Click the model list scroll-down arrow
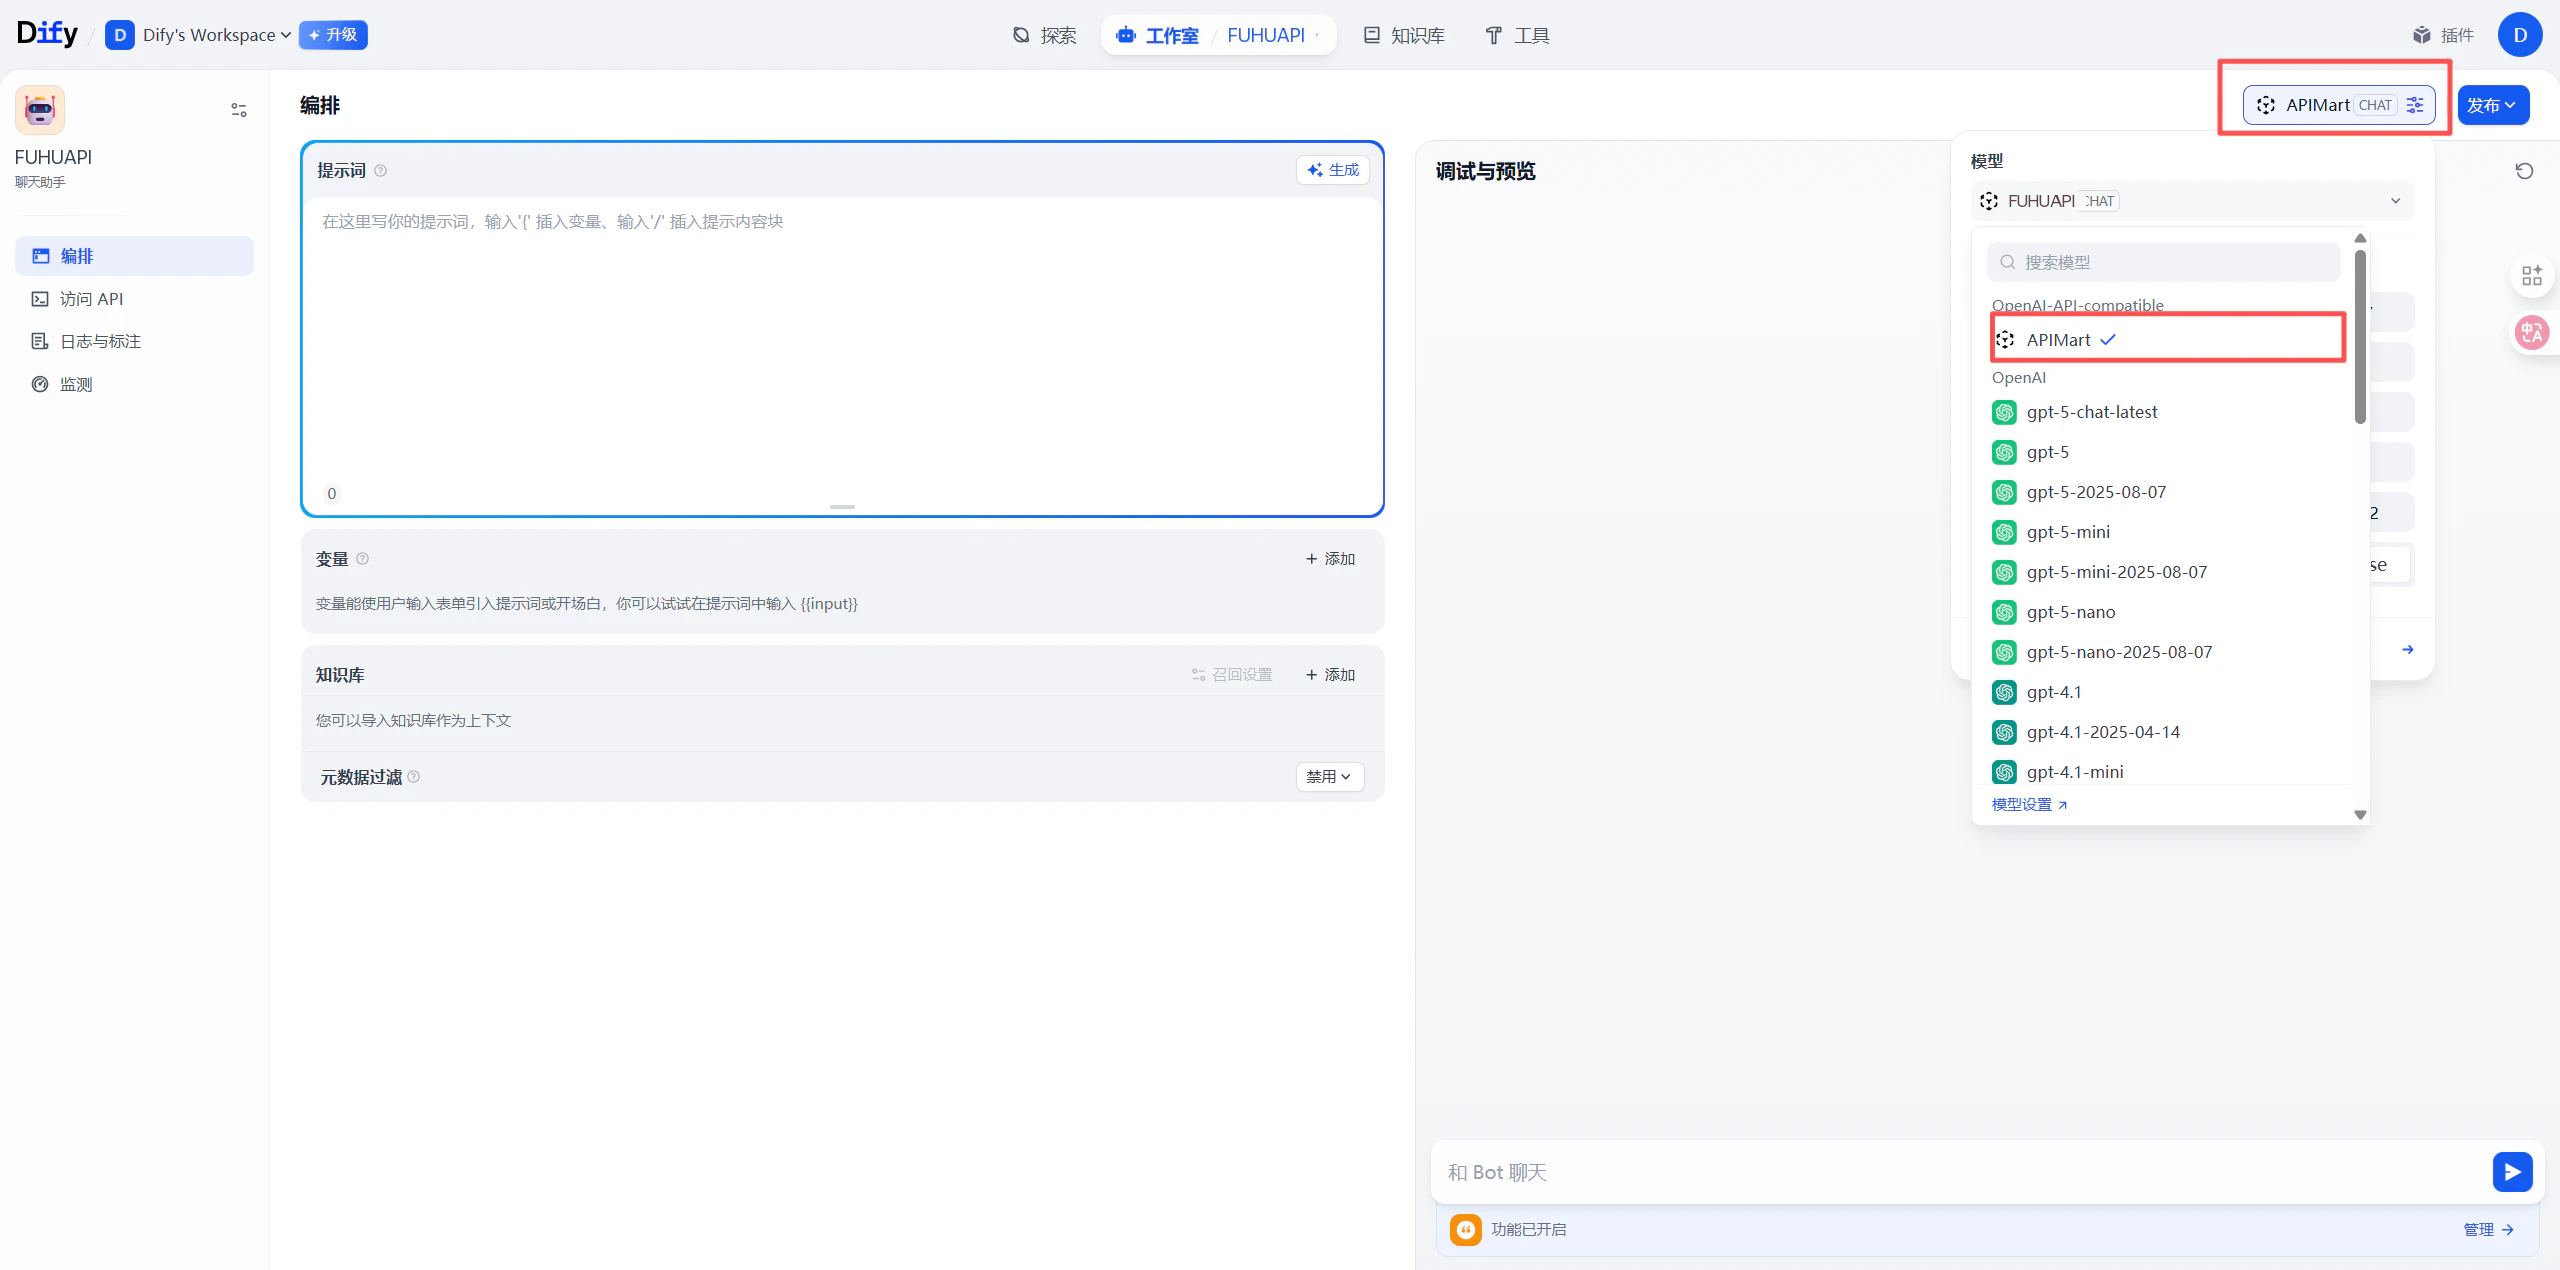The image size is (2560, 1270). (x=2360, y=815)
